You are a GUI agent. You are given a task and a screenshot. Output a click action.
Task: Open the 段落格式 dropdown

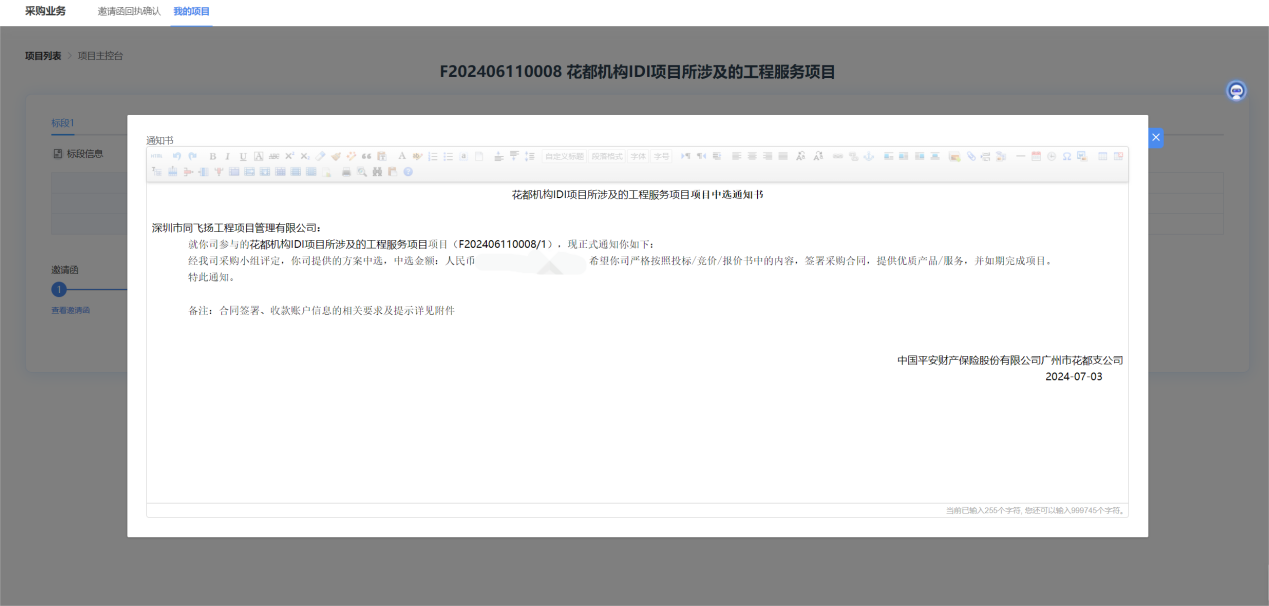pos(606,156)
